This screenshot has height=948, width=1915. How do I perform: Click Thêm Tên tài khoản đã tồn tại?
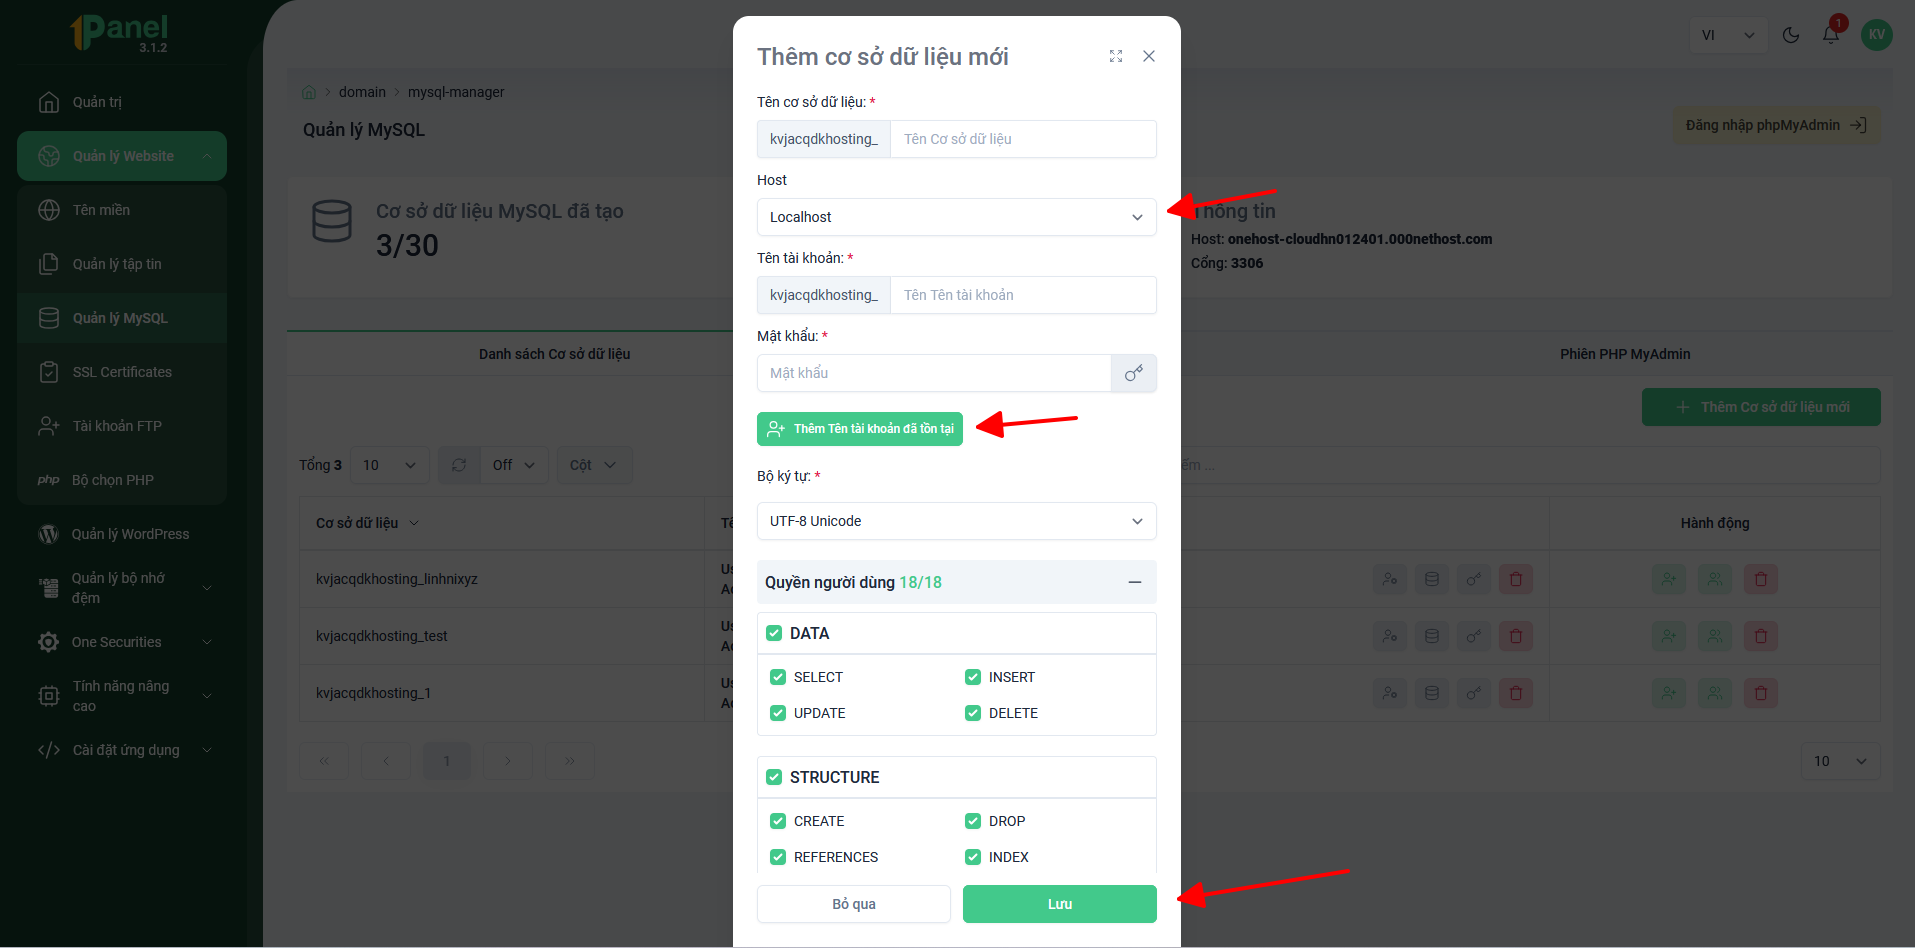point(860,429)
